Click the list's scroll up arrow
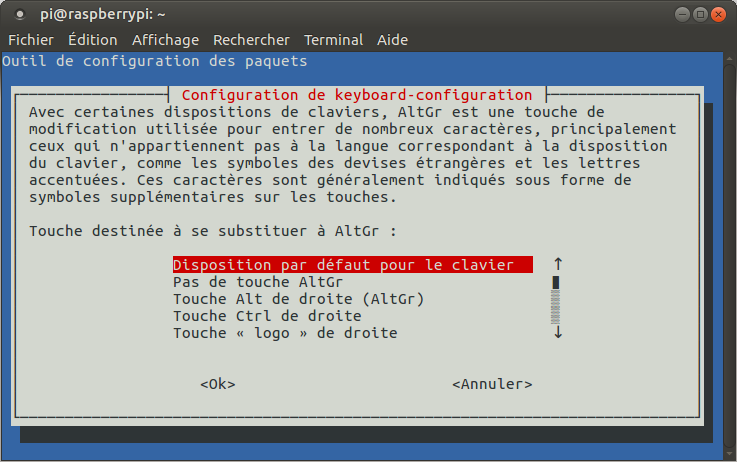The image size is (737, 462). (558, 264)
